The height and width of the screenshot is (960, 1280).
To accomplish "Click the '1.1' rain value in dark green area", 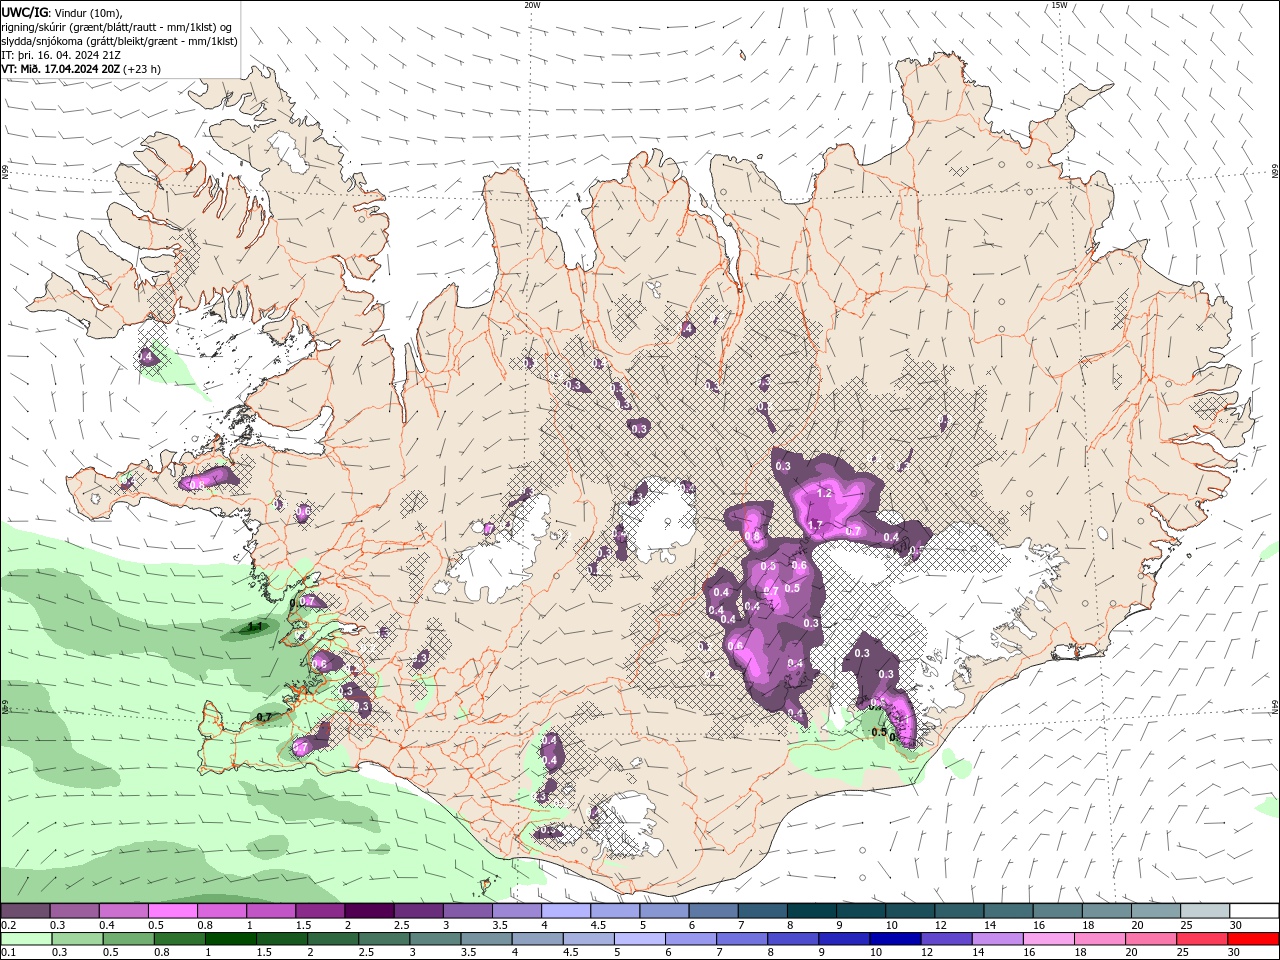I will point(254,627).
